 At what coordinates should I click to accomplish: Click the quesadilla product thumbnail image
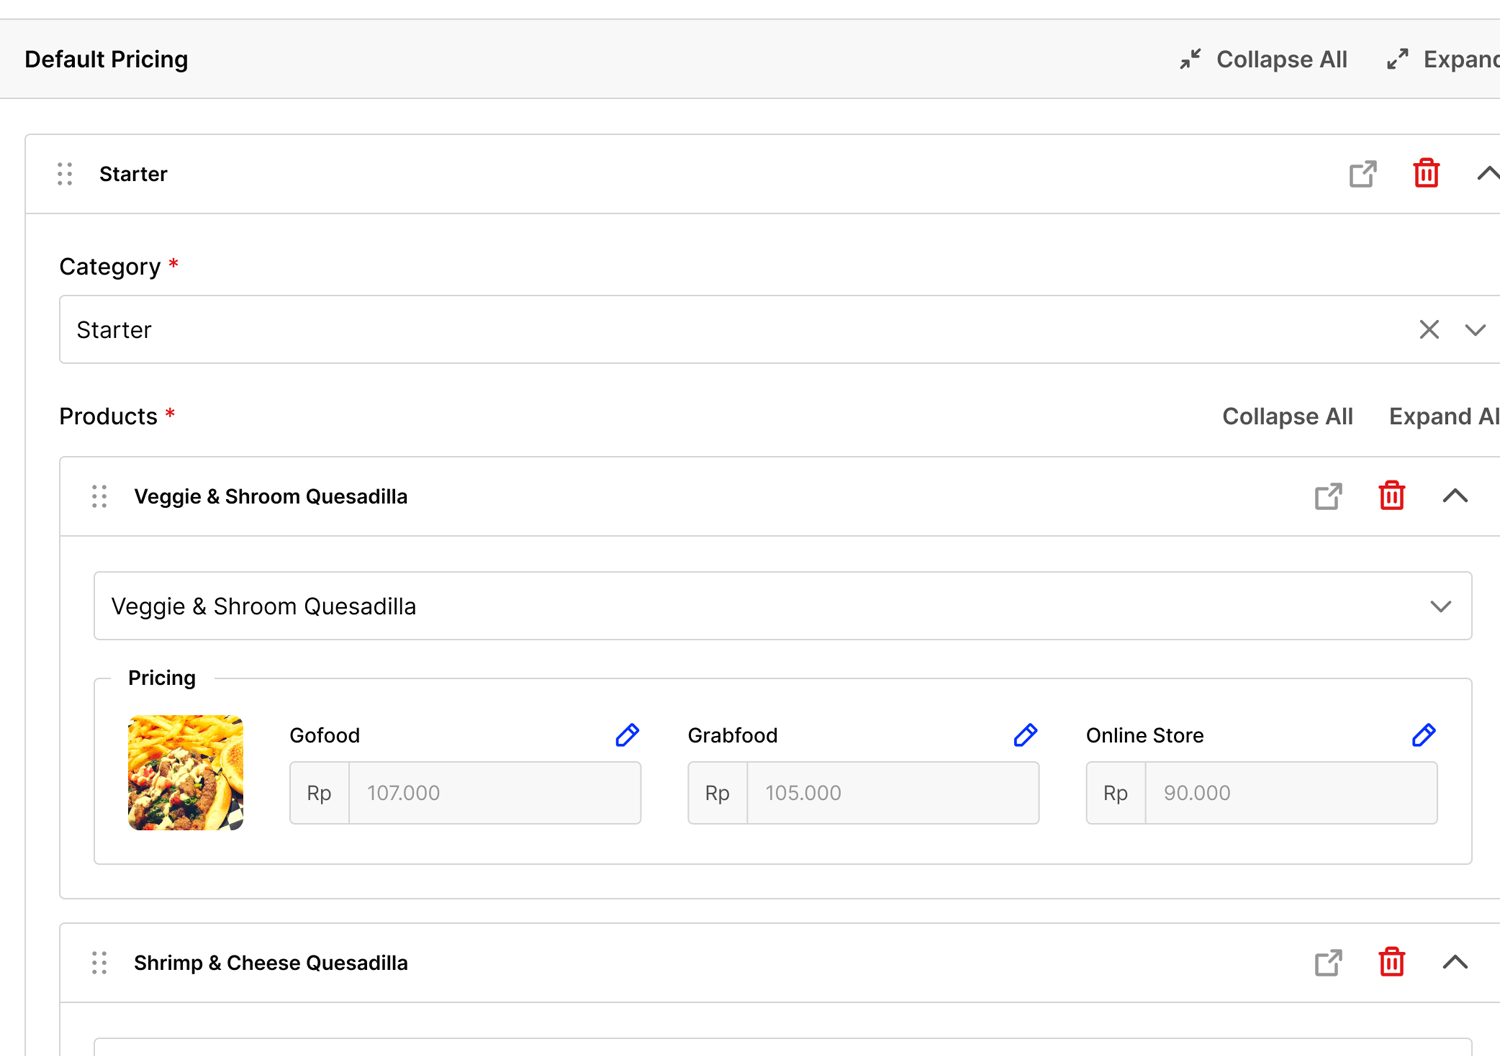[185, 772]
